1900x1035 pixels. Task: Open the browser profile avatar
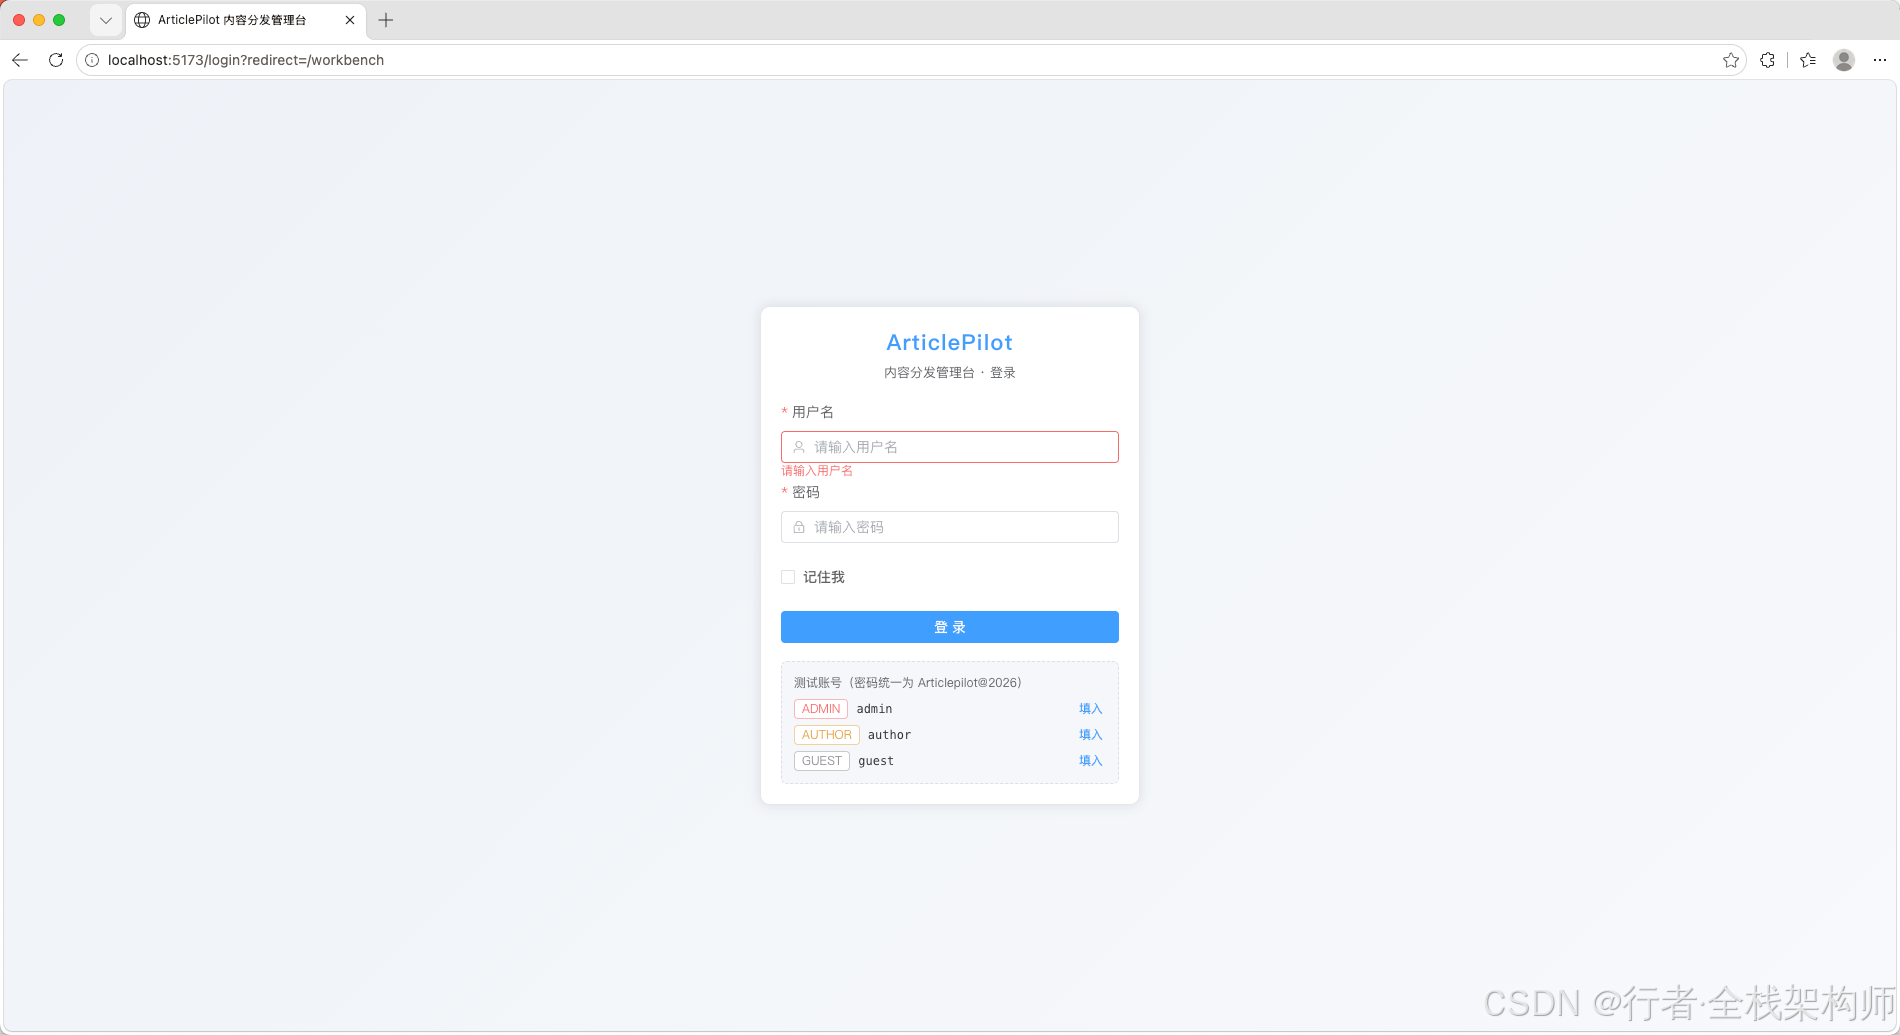pos(1844,60)
